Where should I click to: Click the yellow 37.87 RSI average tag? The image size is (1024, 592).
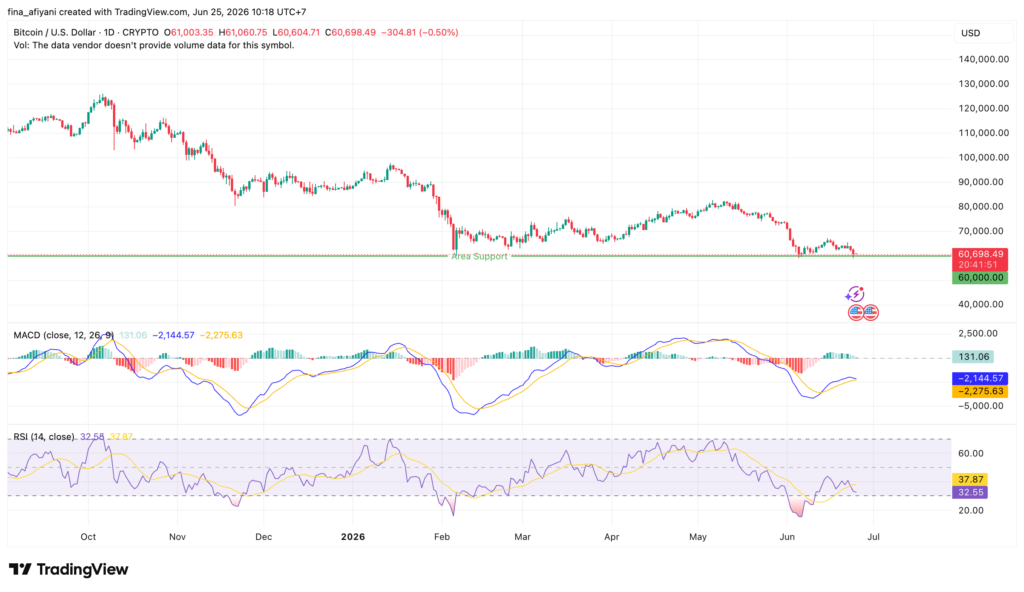[970, 480]
